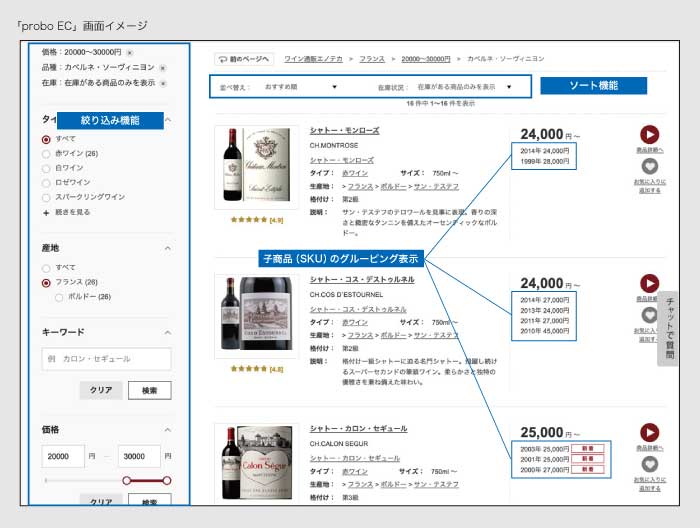Click 2000年 27,000円 vintage for カロン・セギュール
Viewport: 700px width, 528px height.
(x=545, y=470)
